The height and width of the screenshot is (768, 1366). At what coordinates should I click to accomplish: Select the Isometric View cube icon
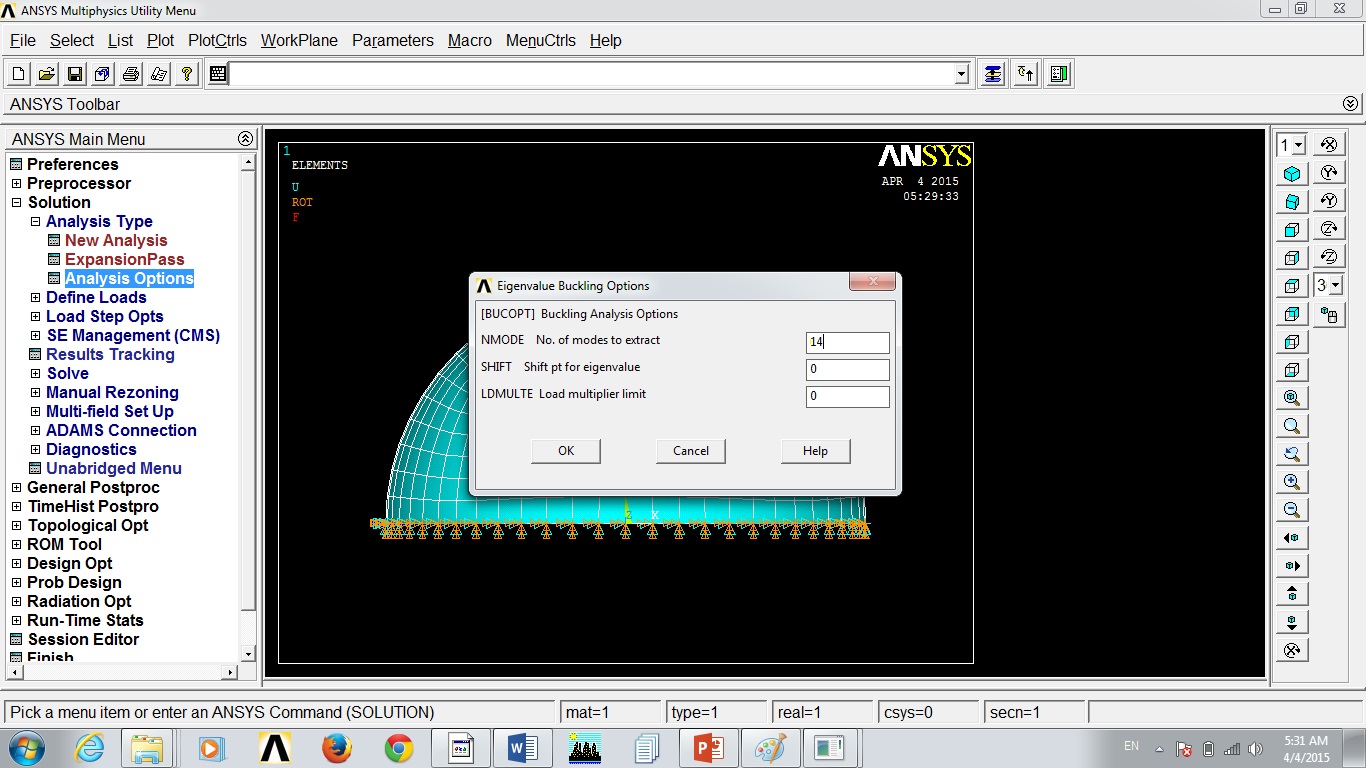pyautogui.click(x=1292, y=174)
